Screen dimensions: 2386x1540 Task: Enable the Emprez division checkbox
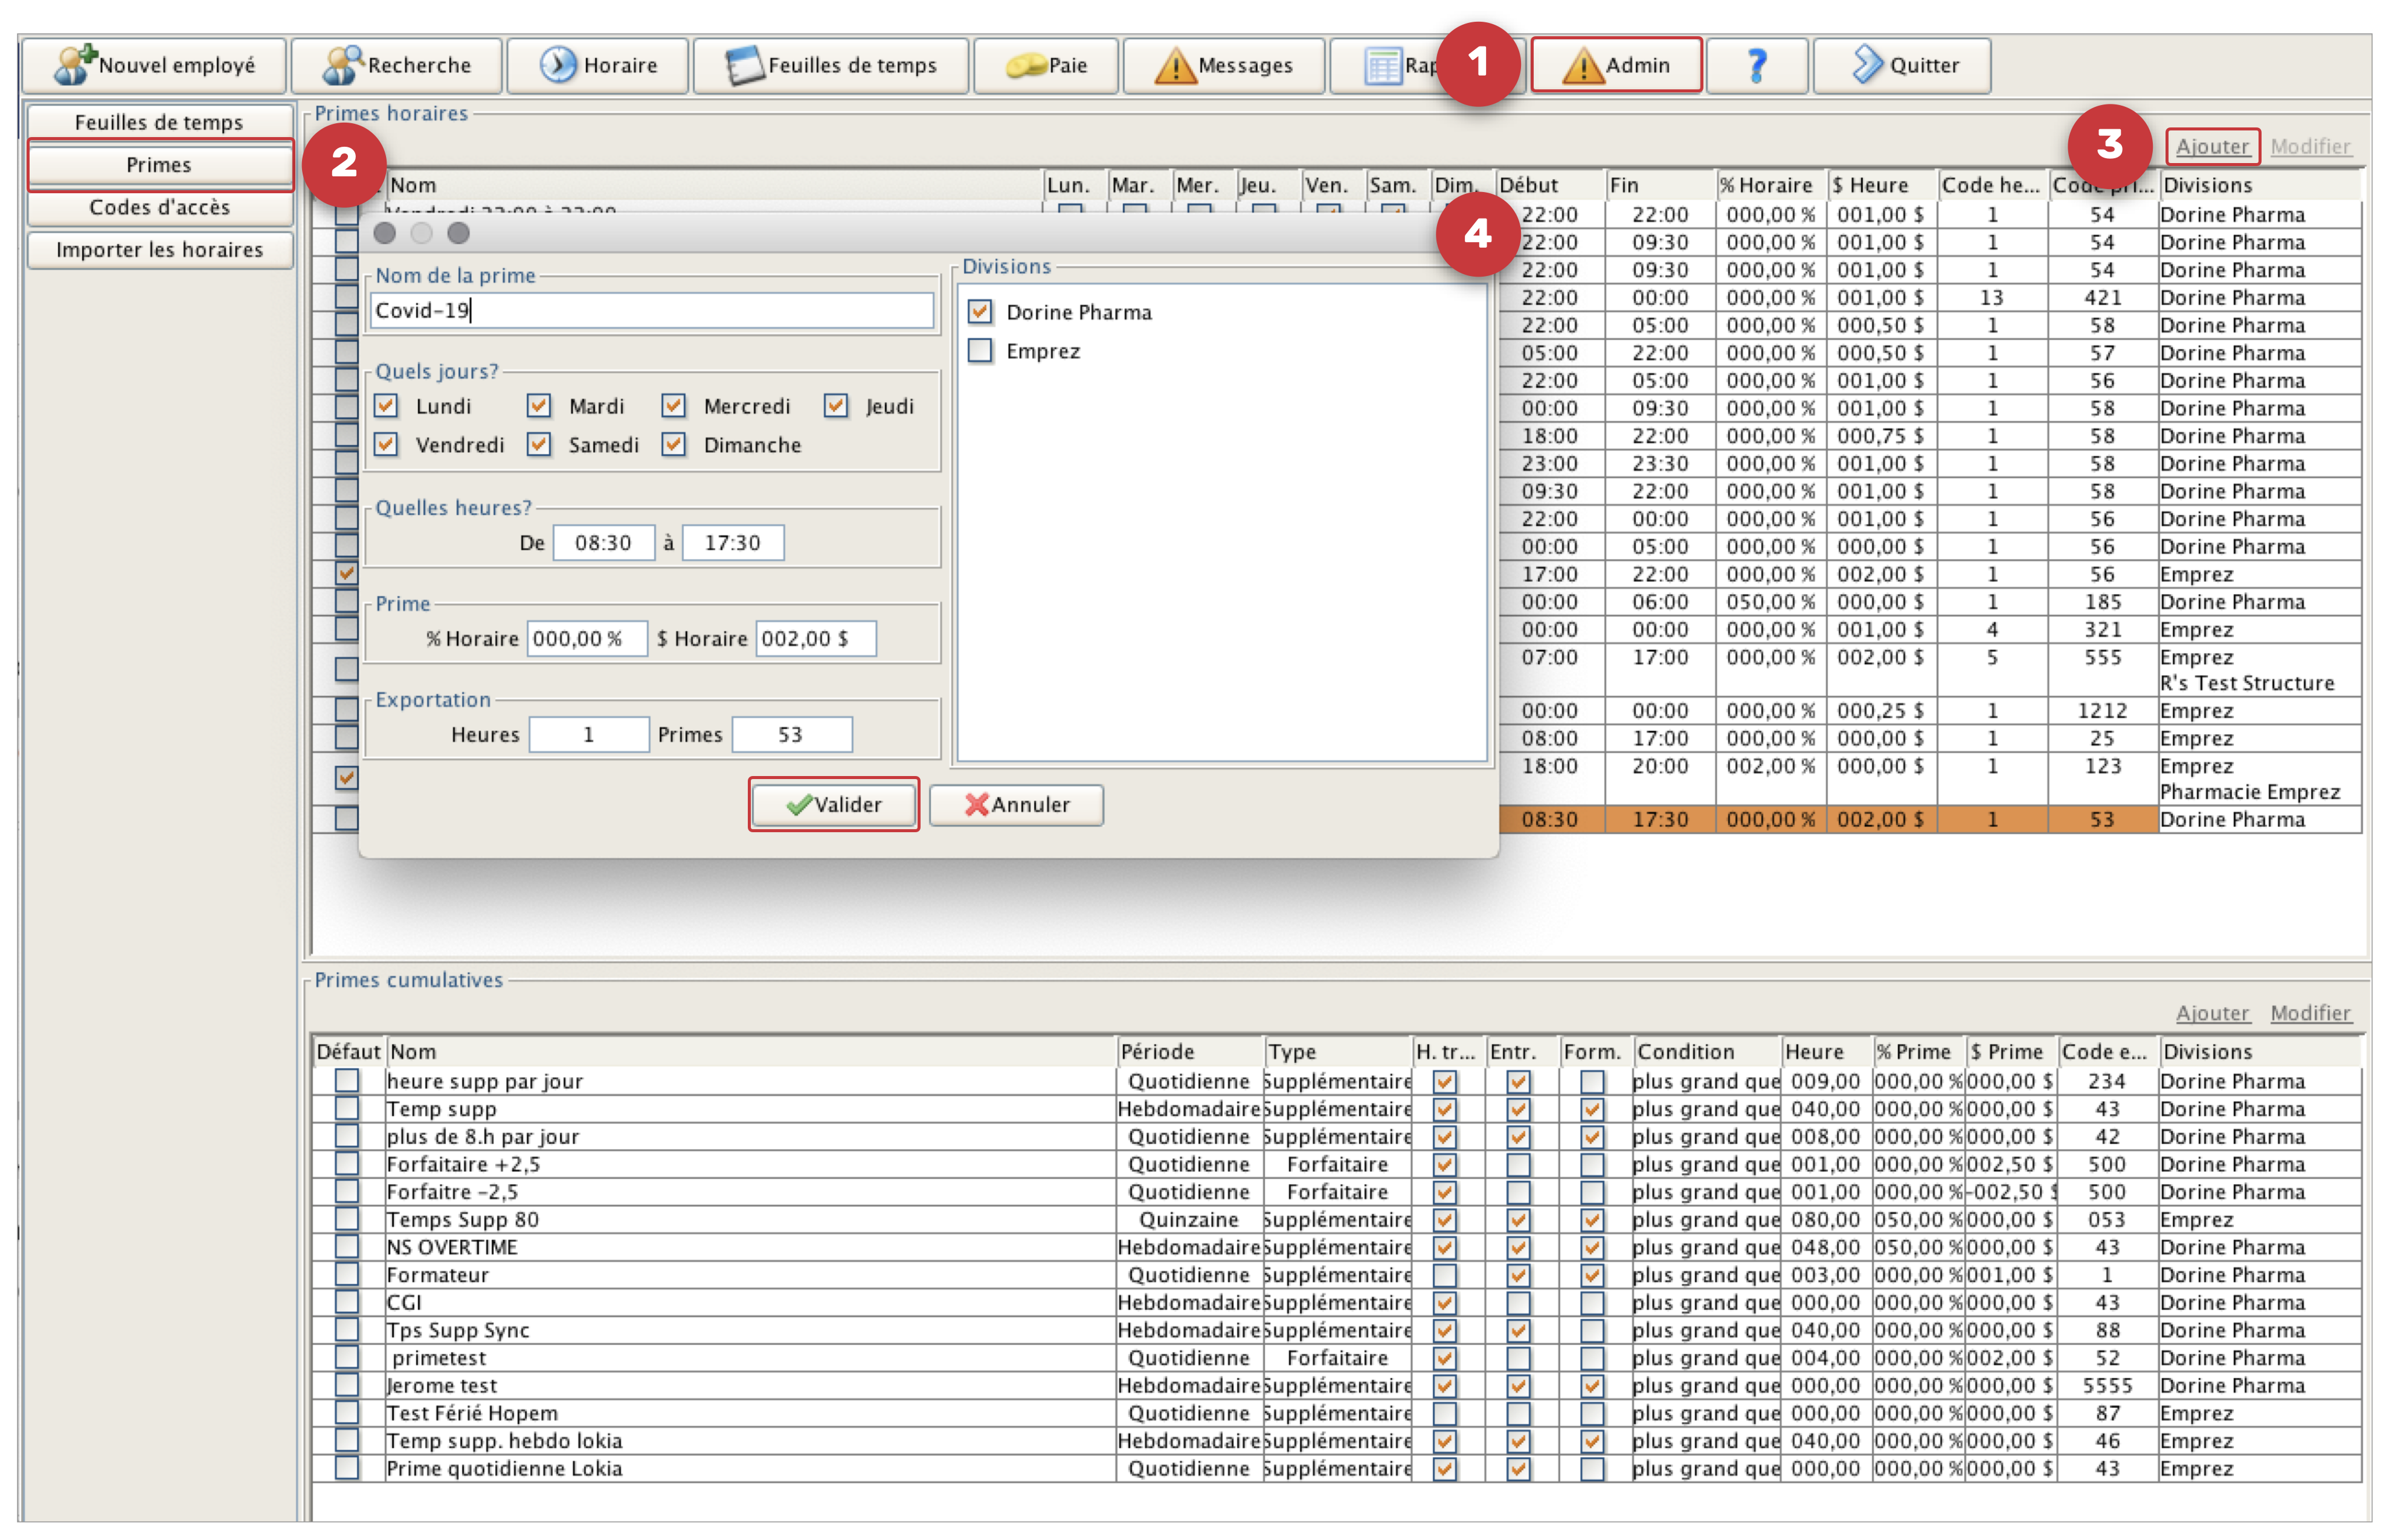coord(980,351)
